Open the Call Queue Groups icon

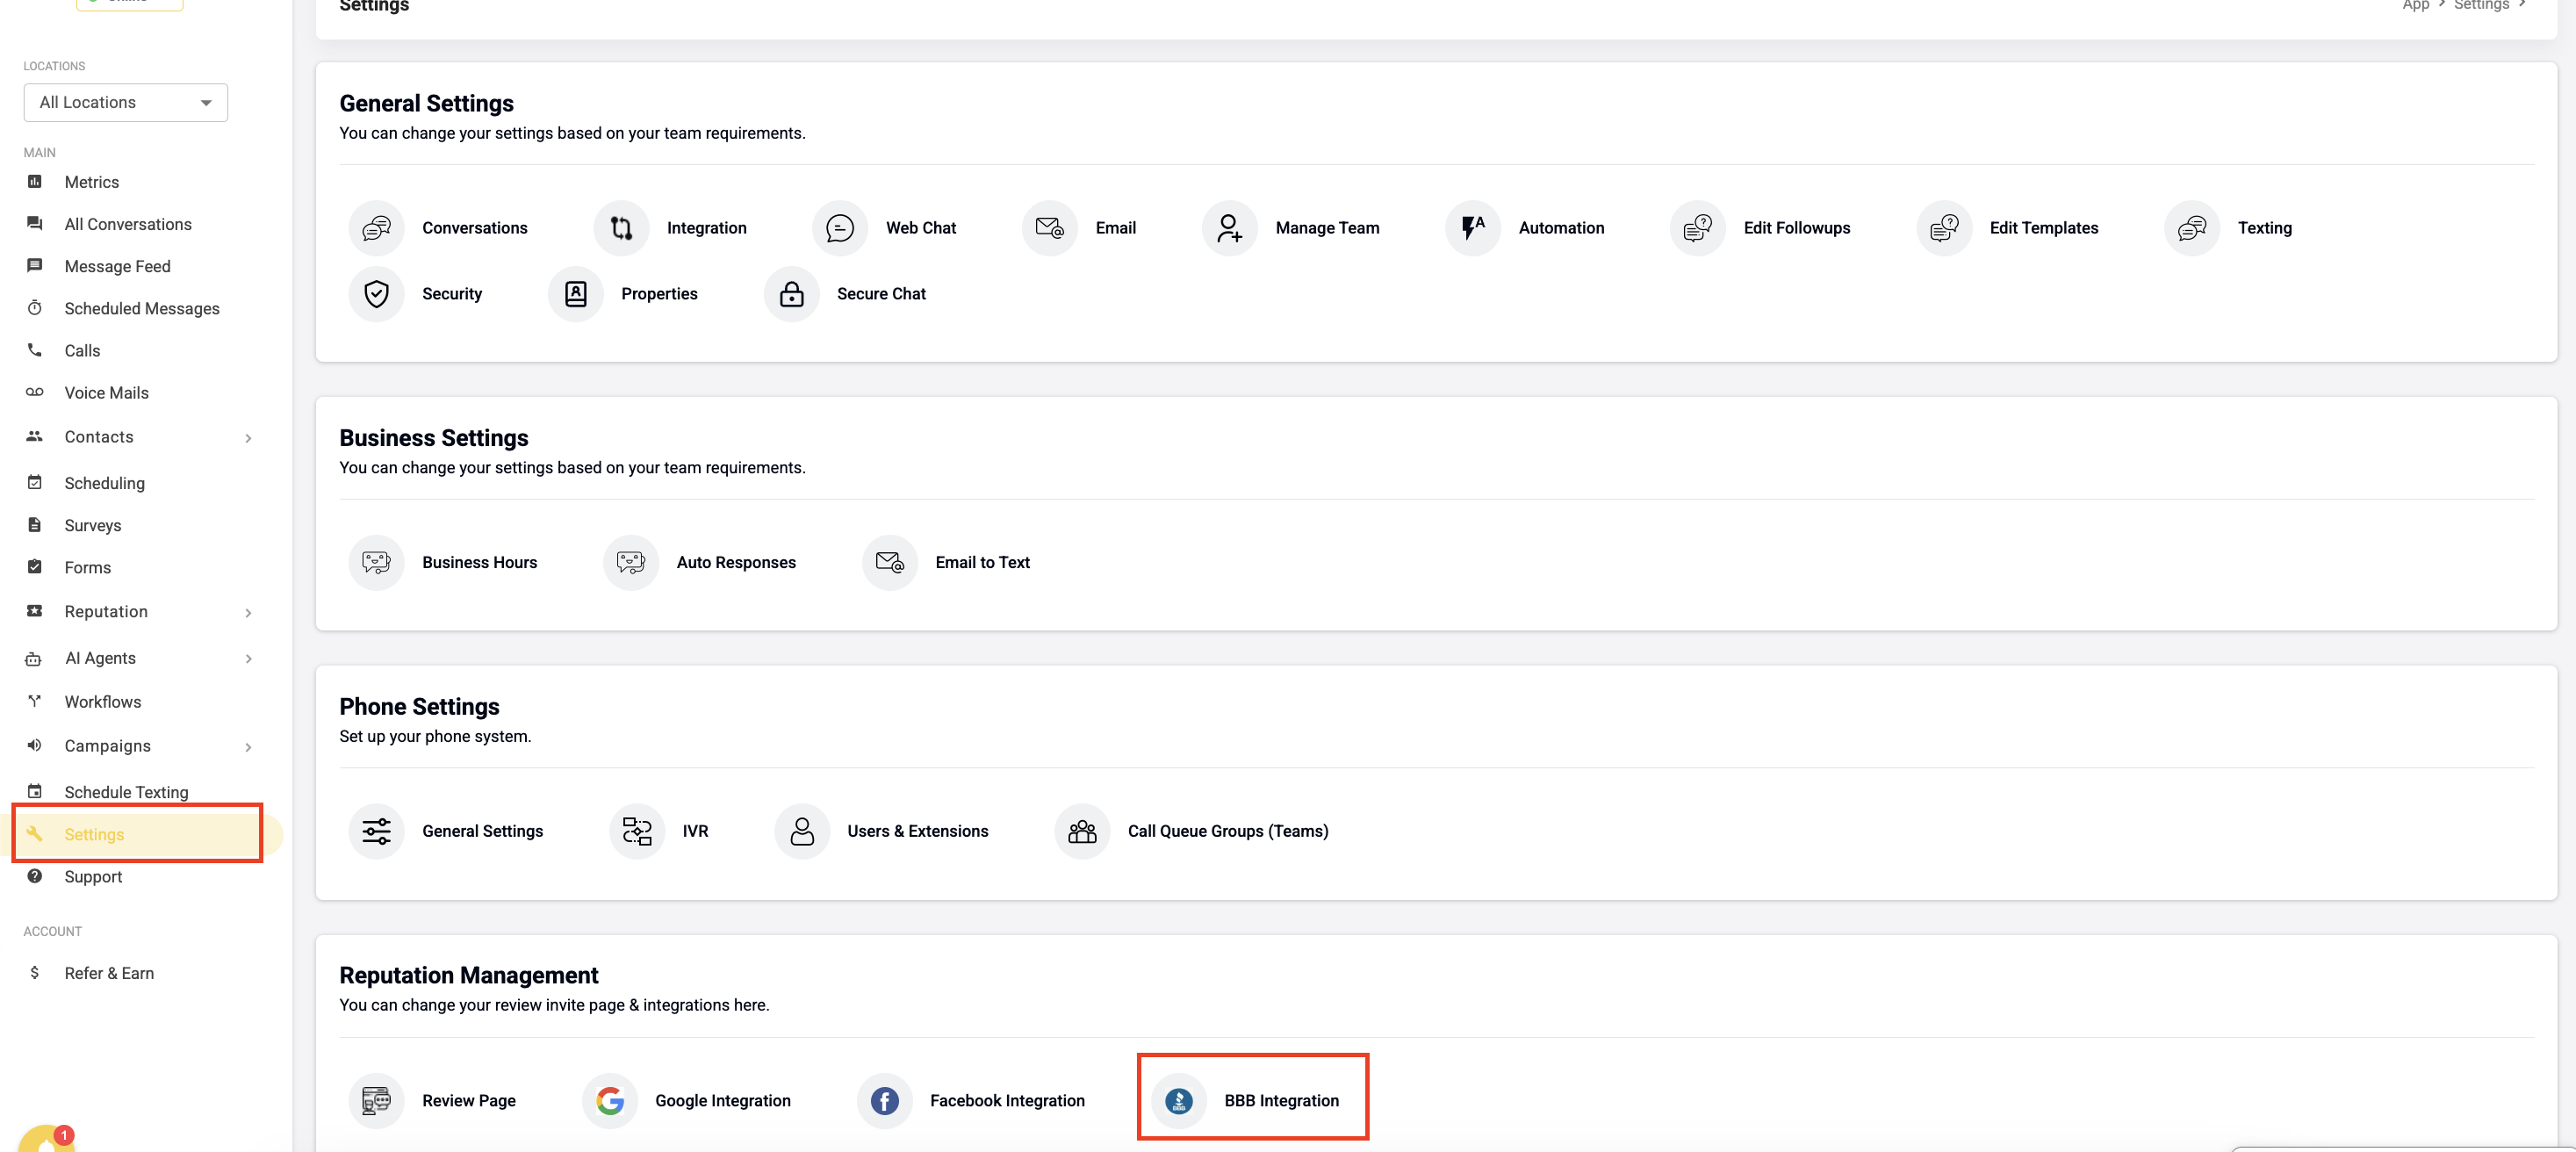(x=1082, y=832)
